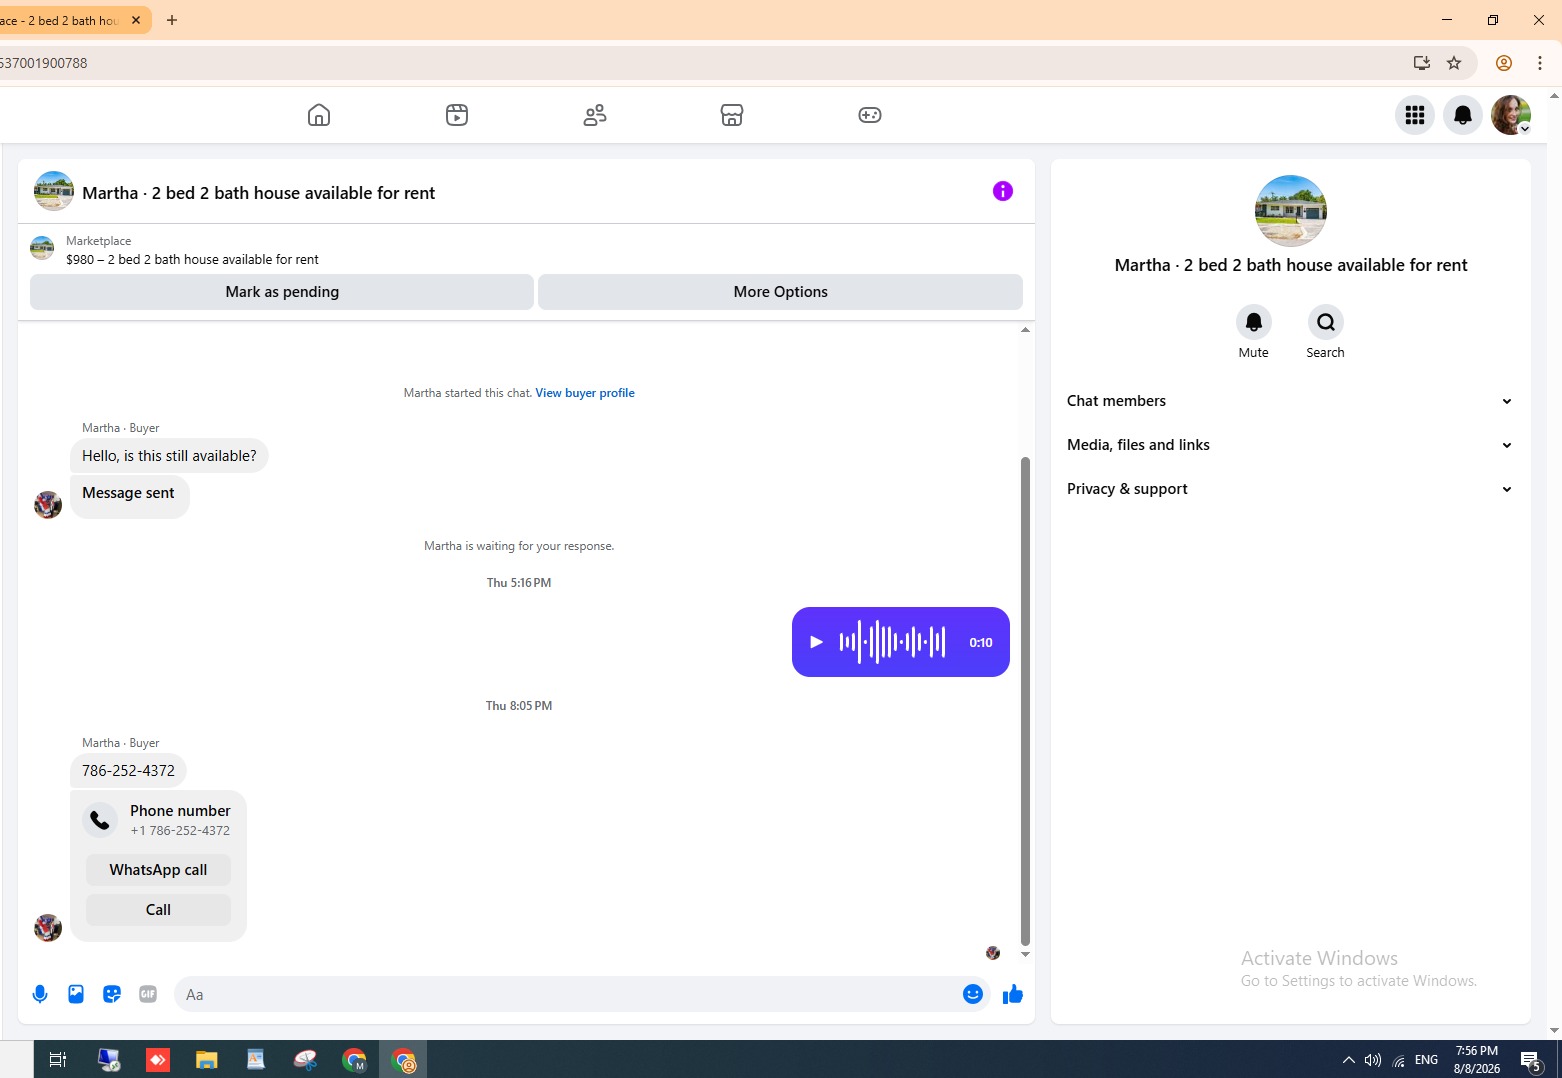Click the 786-252-4372 message bubble
This screenshot has height=1078, width=1562.
(128, 771)
